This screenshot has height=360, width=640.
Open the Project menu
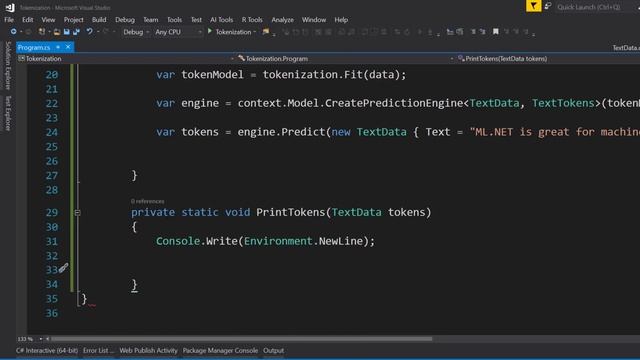pos(73,20)
